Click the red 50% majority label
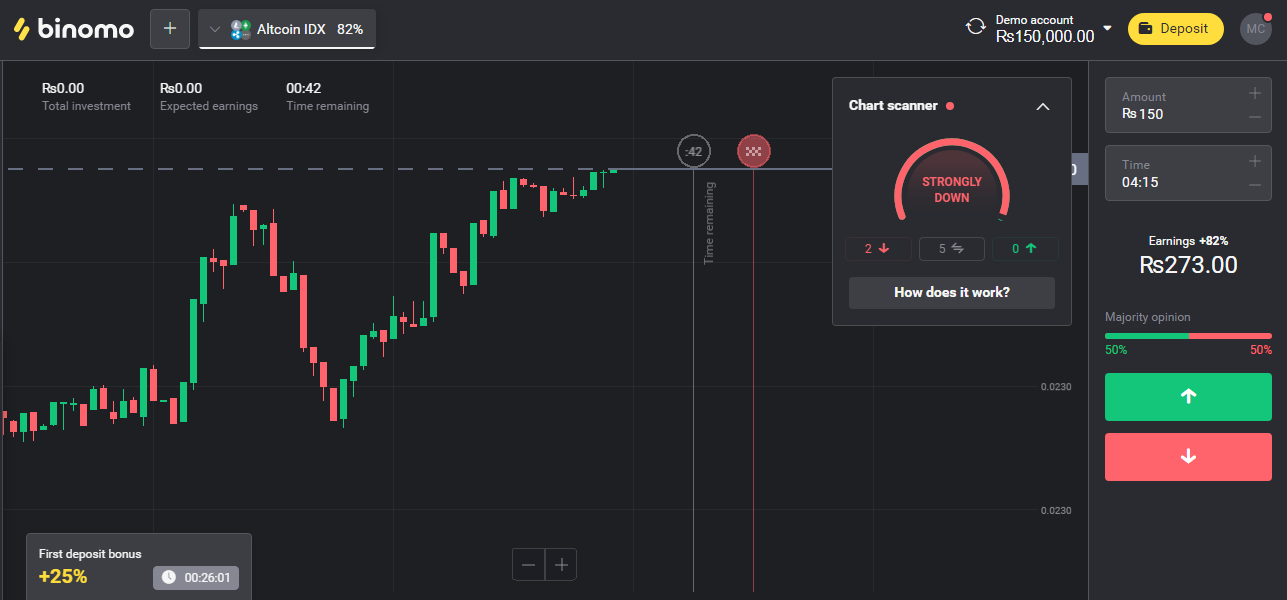This screenshot has width=1287, height=600. (x=1260, y=350)
